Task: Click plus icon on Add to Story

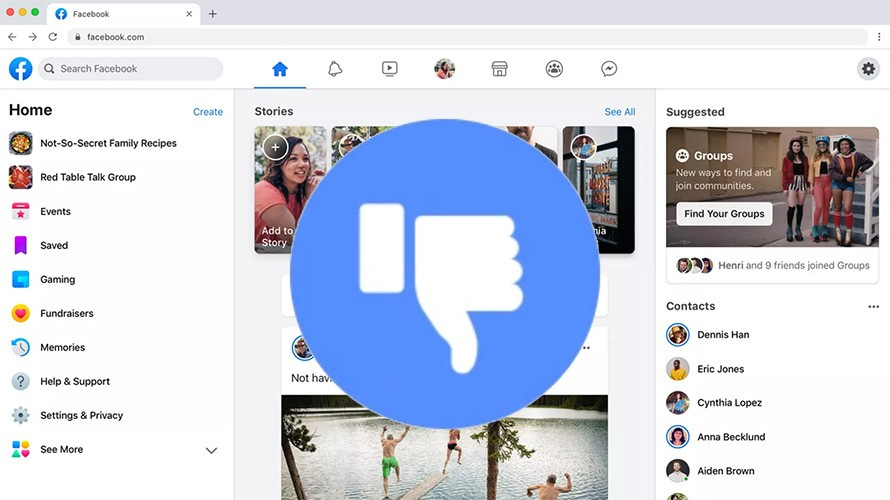Action: tap(275, 148)
